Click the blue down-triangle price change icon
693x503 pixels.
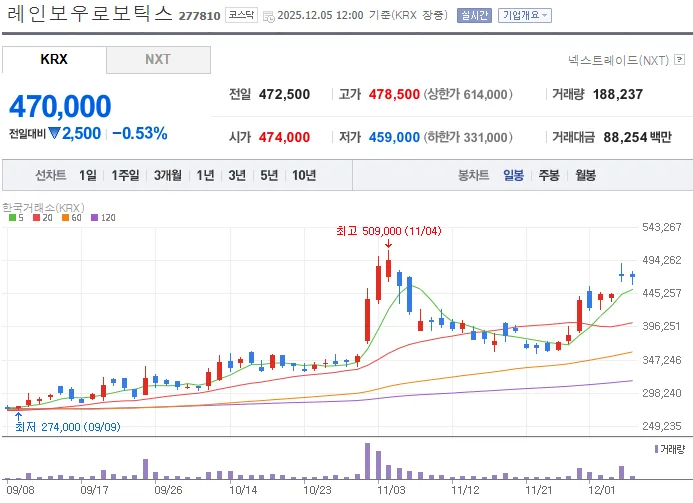[54, 133]
